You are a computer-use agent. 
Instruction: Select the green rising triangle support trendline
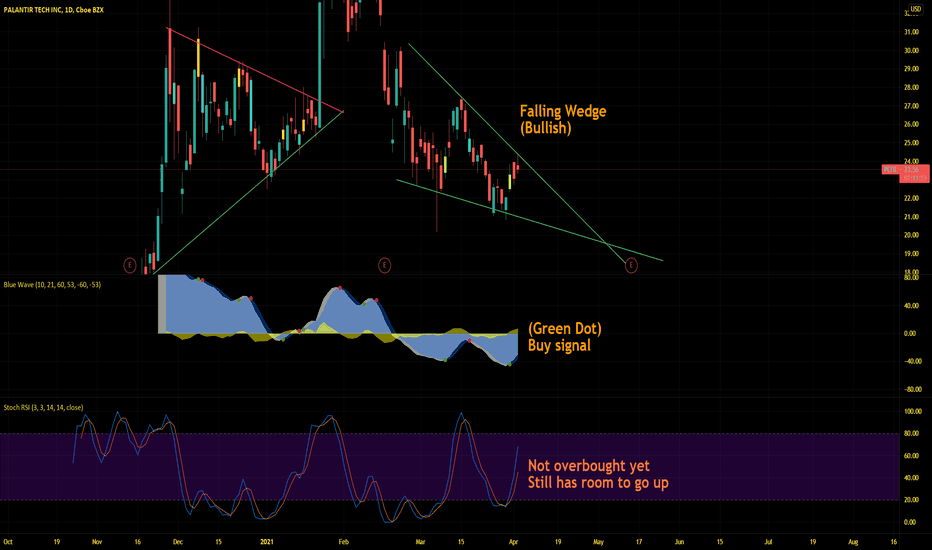tap(248, 193)
